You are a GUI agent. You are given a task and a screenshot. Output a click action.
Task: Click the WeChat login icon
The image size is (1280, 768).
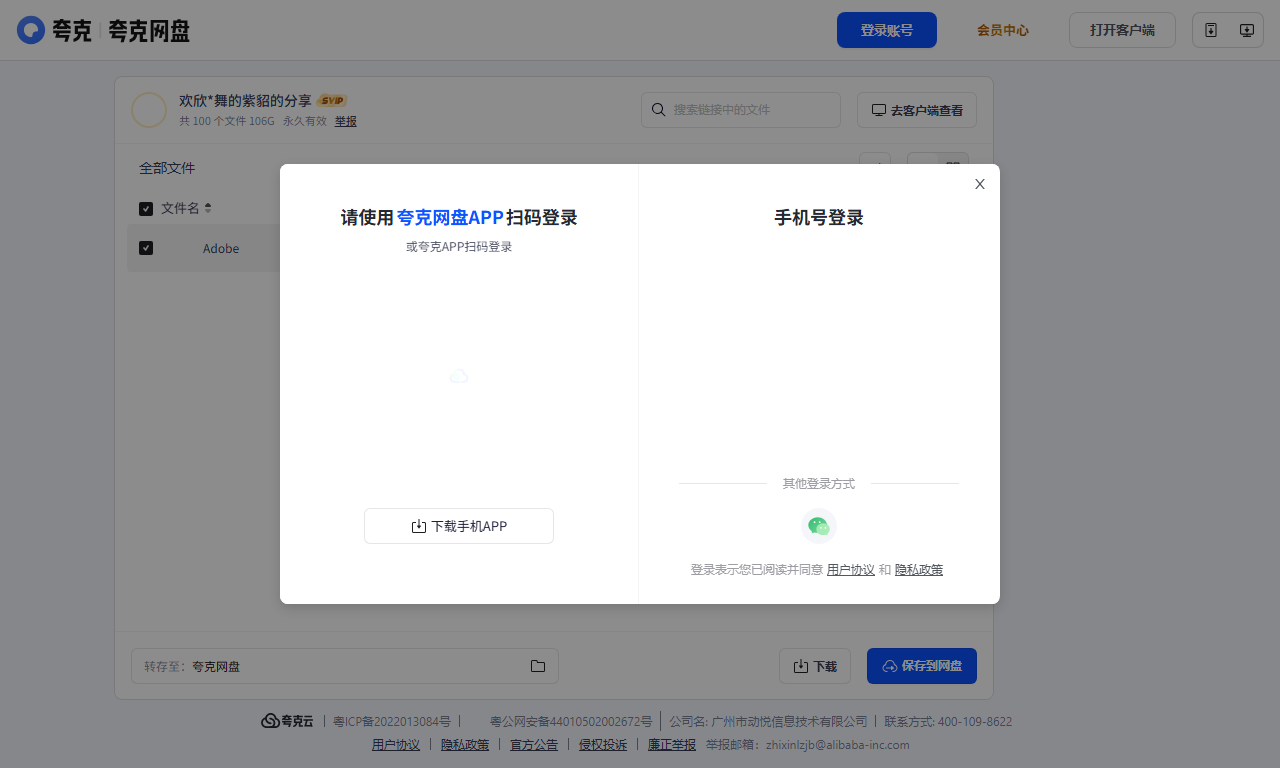tap(819, 526)
